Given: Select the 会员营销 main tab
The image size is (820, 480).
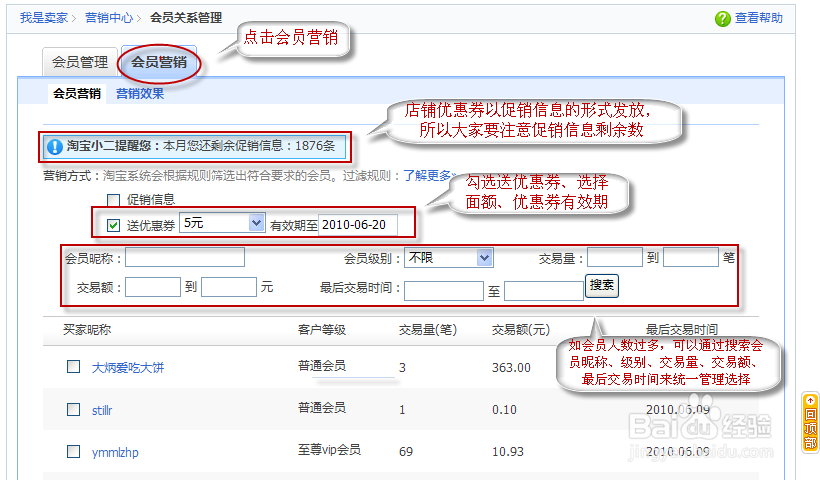Looking at the screenshot, I should pyautogui.click(x=159, y=62).
